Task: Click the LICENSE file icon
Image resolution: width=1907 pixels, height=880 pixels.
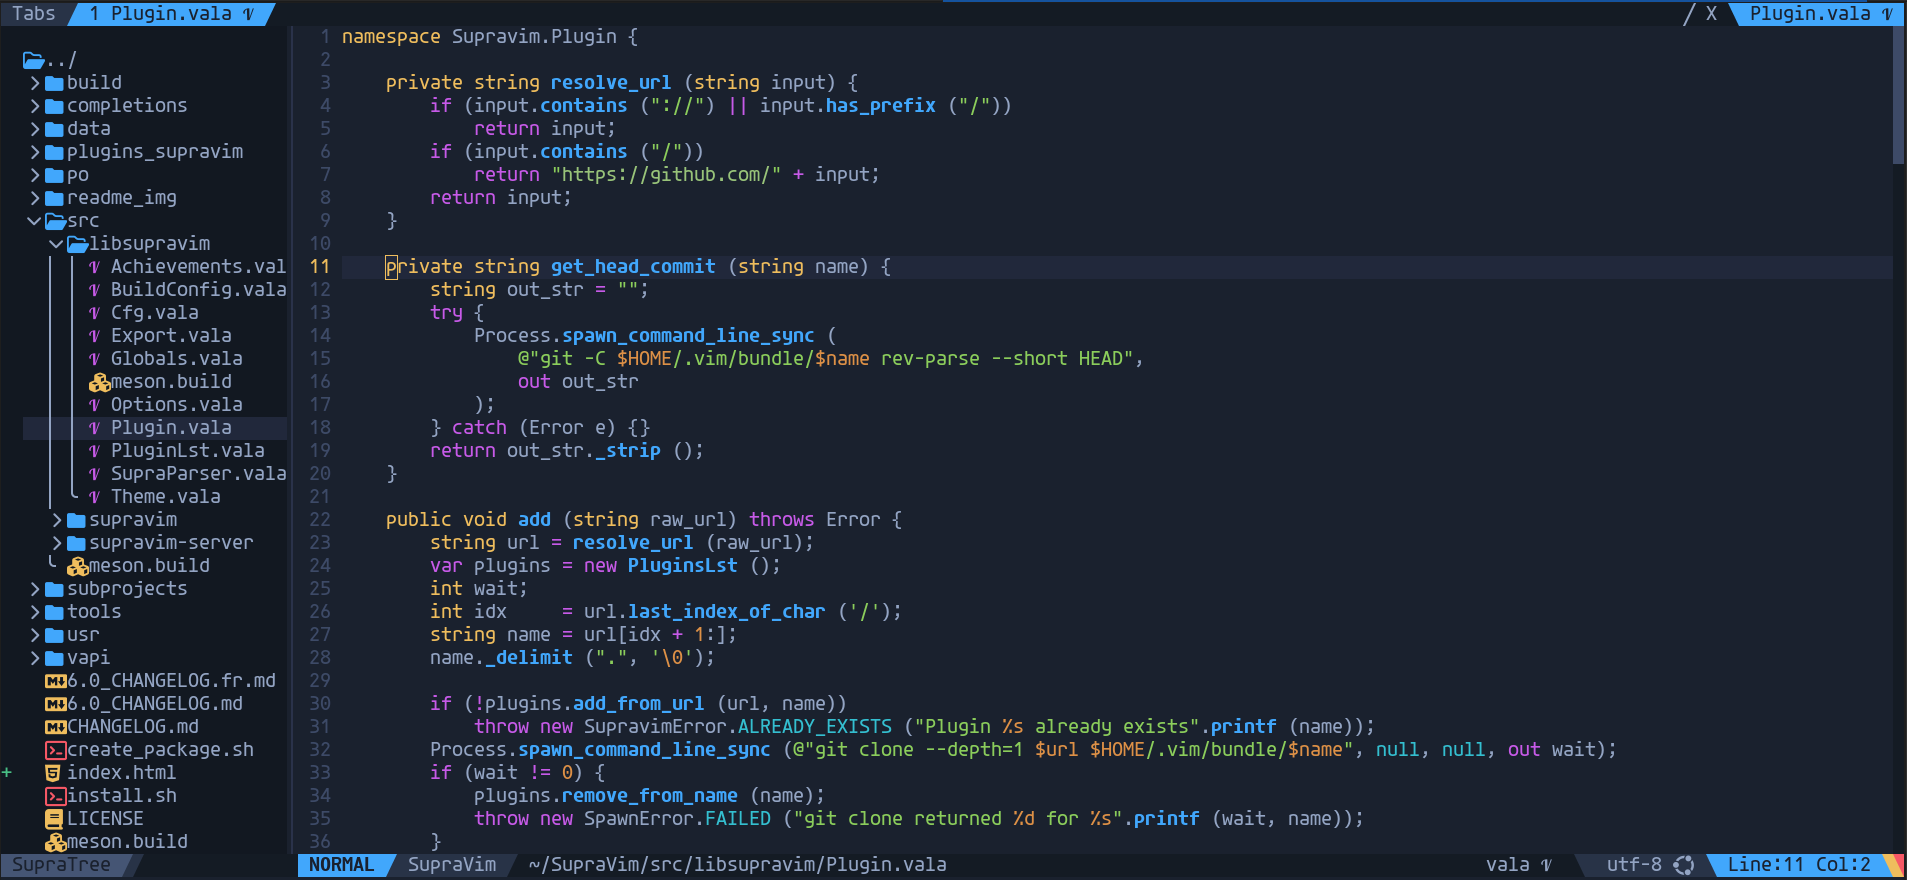Action: click(54, 819)
